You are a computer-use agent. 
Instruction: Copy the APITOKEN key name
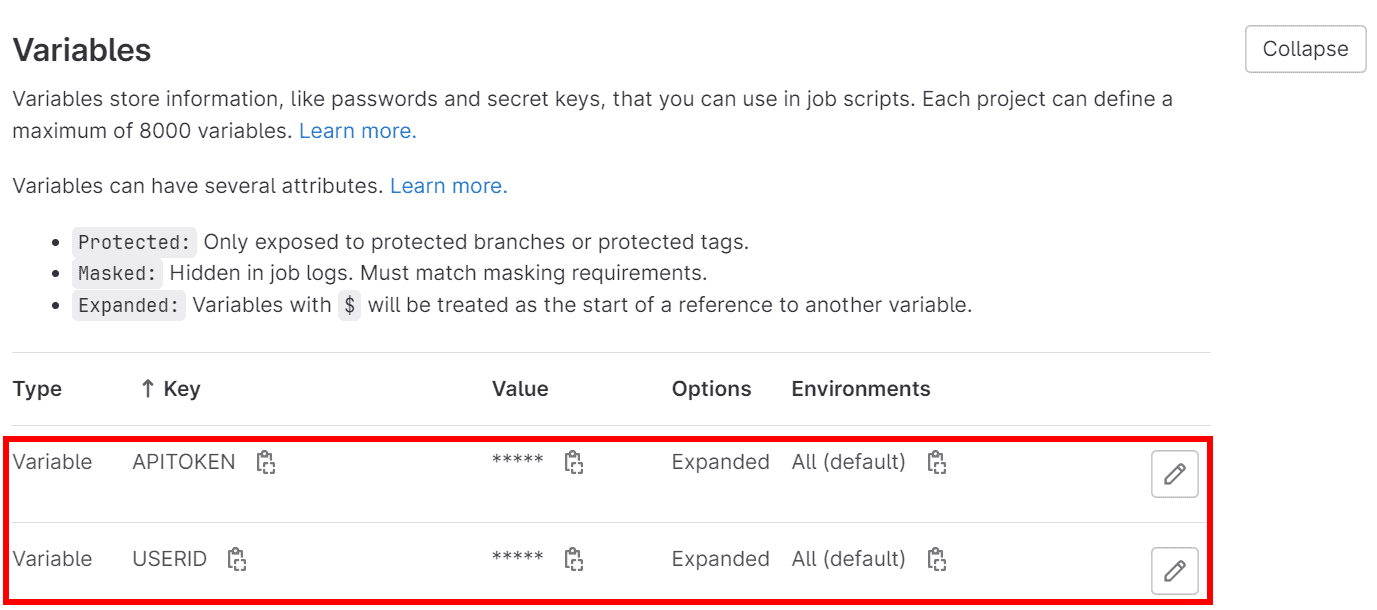point(265,462)
